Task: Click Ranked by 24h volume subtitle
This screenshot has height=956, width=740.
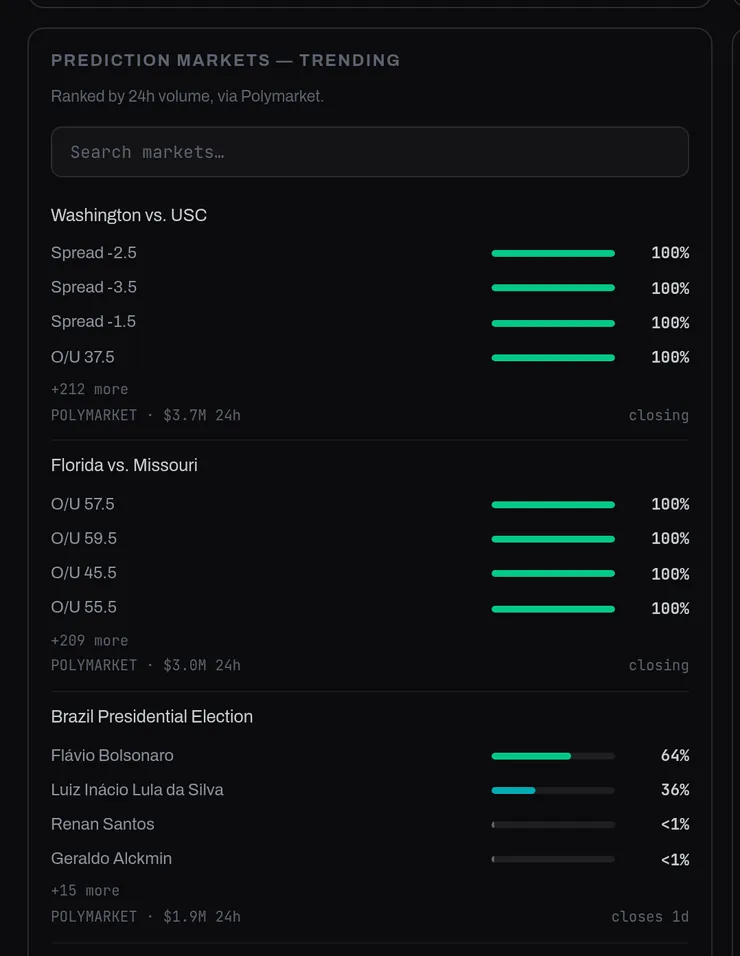Action: click(x=187, y=96)
